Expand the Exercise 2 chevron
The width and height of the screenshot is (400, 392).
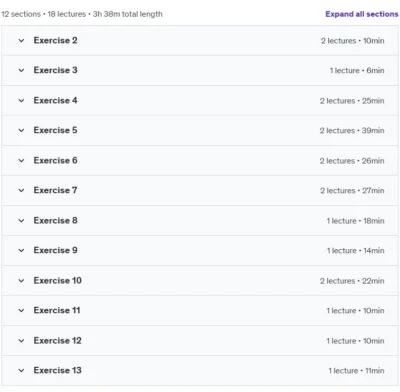click(21, 41)
